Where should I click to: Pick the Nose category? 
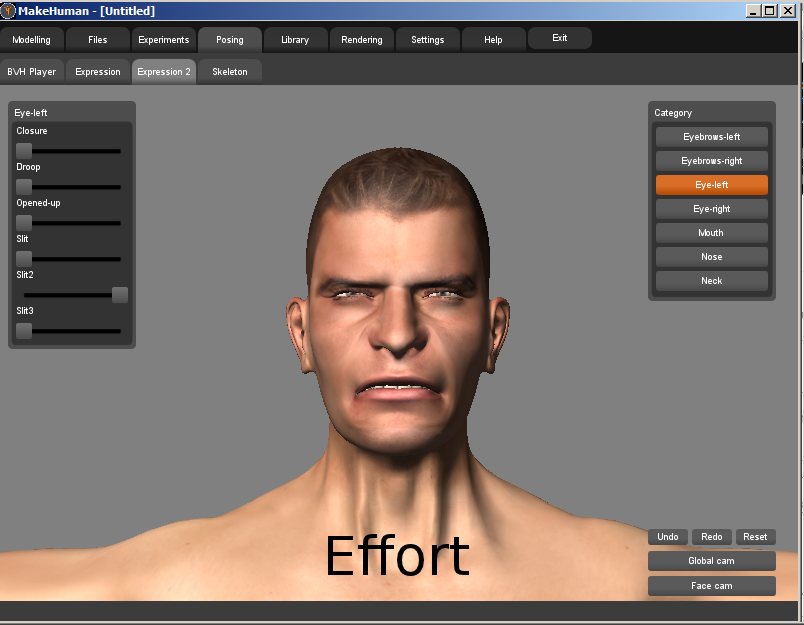pos(711,257)
